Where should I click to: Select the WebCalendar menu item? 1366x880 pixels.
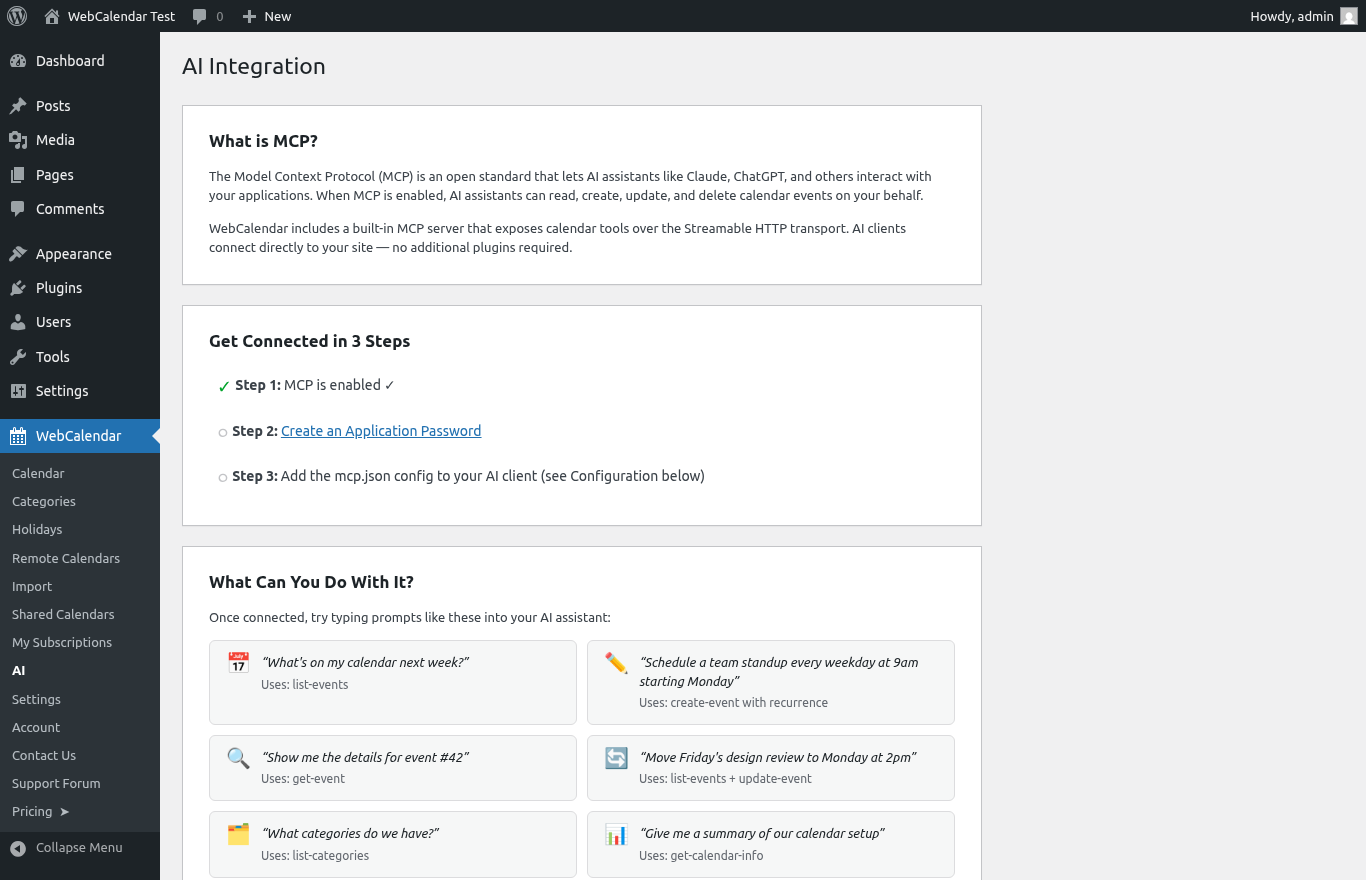[80, 436]
